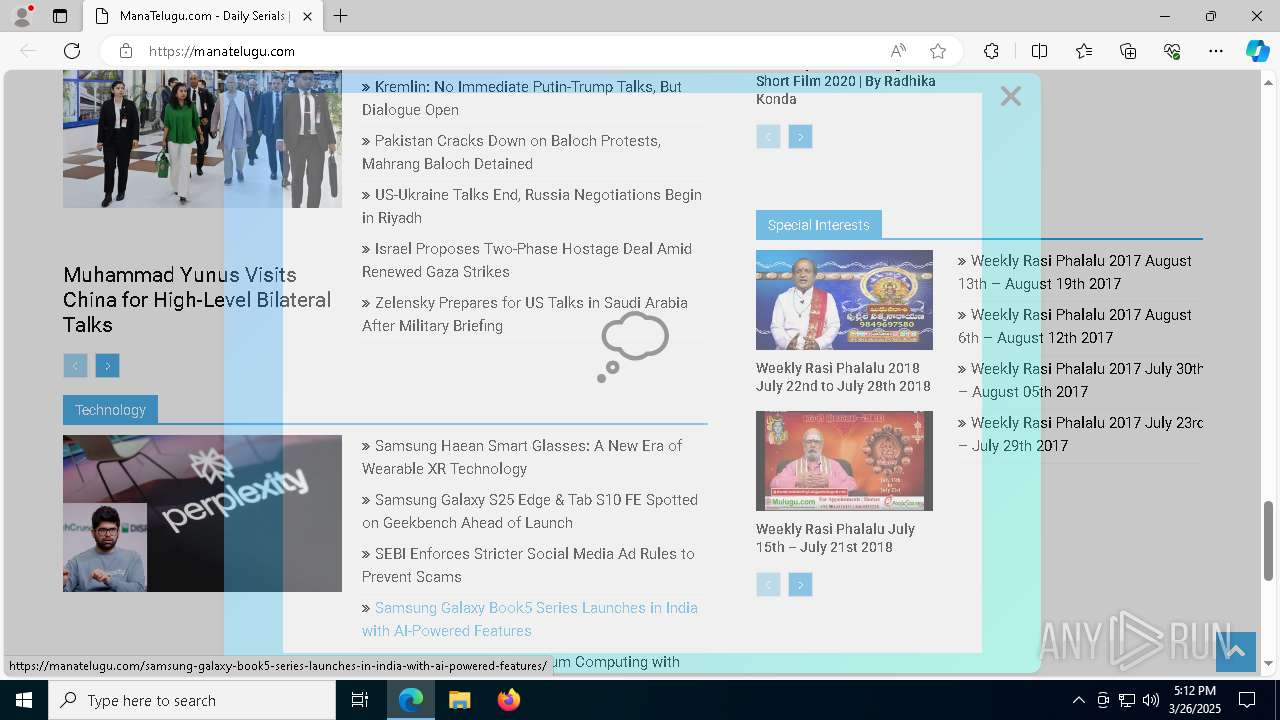Image resolution: width=1280 pixels, height=720 pixels.
Task: Open Muhammad Yunus Visits China headline
Action: click(197, 299)
